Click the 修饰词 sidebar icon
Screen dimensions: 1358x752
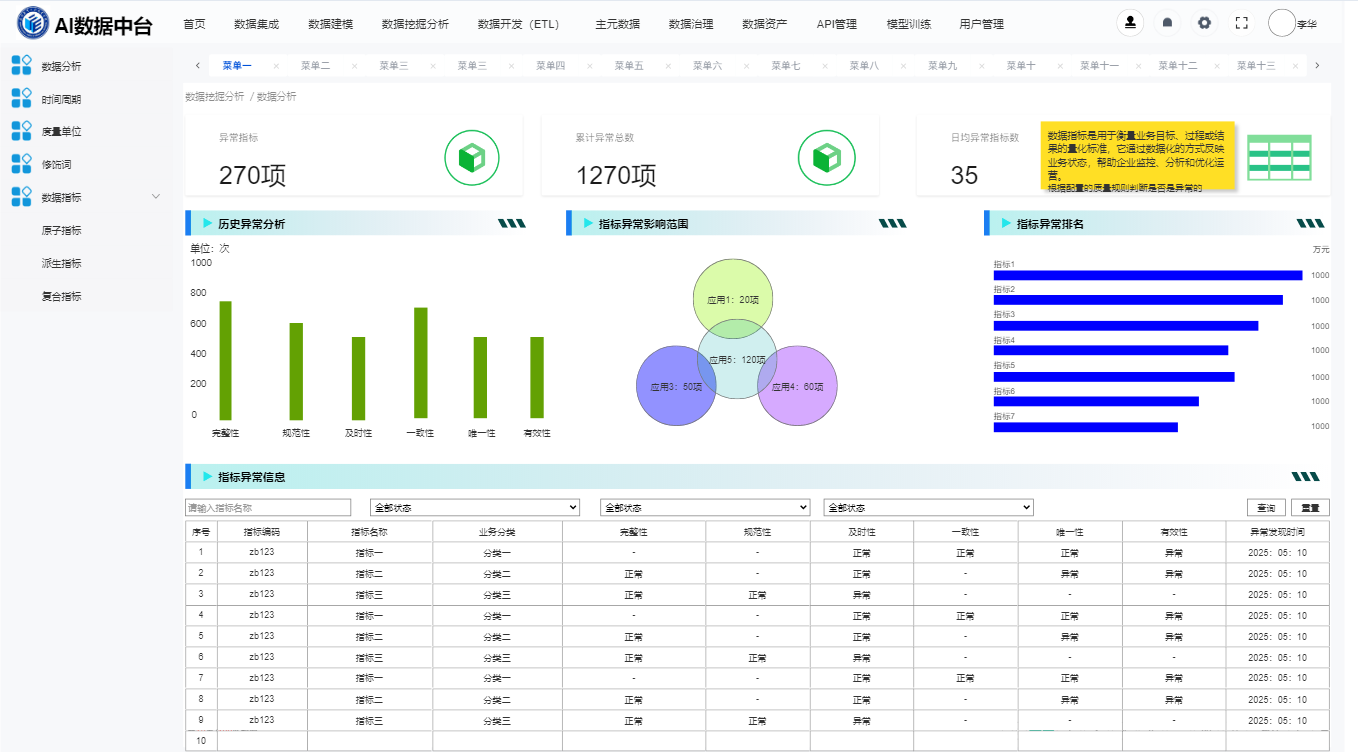[x=21, y=164]
